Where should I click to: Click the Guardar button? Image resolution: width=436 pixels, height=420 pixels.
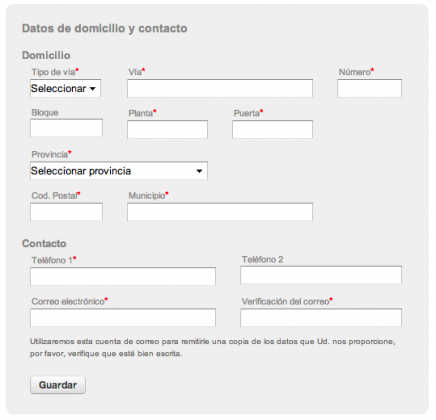coord(58,385)
